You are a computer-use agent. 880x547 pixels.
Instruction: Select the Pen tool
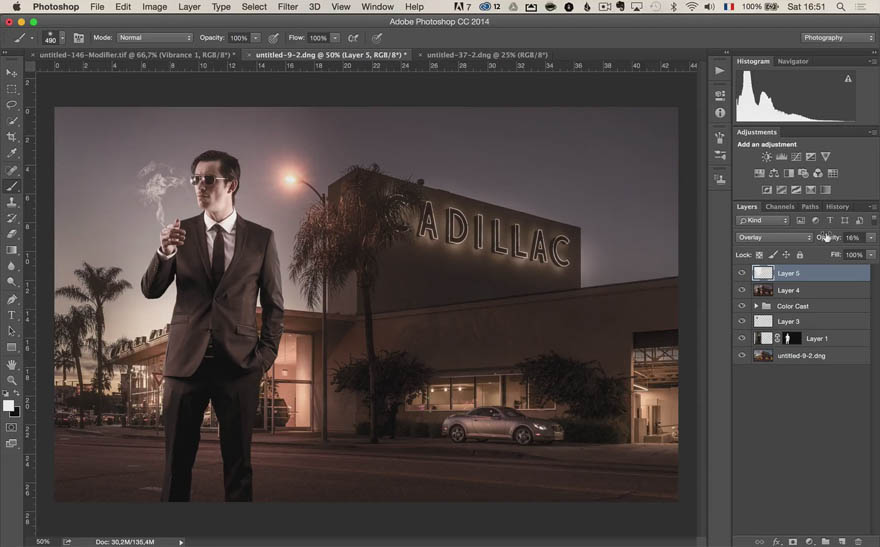(11, 299)
